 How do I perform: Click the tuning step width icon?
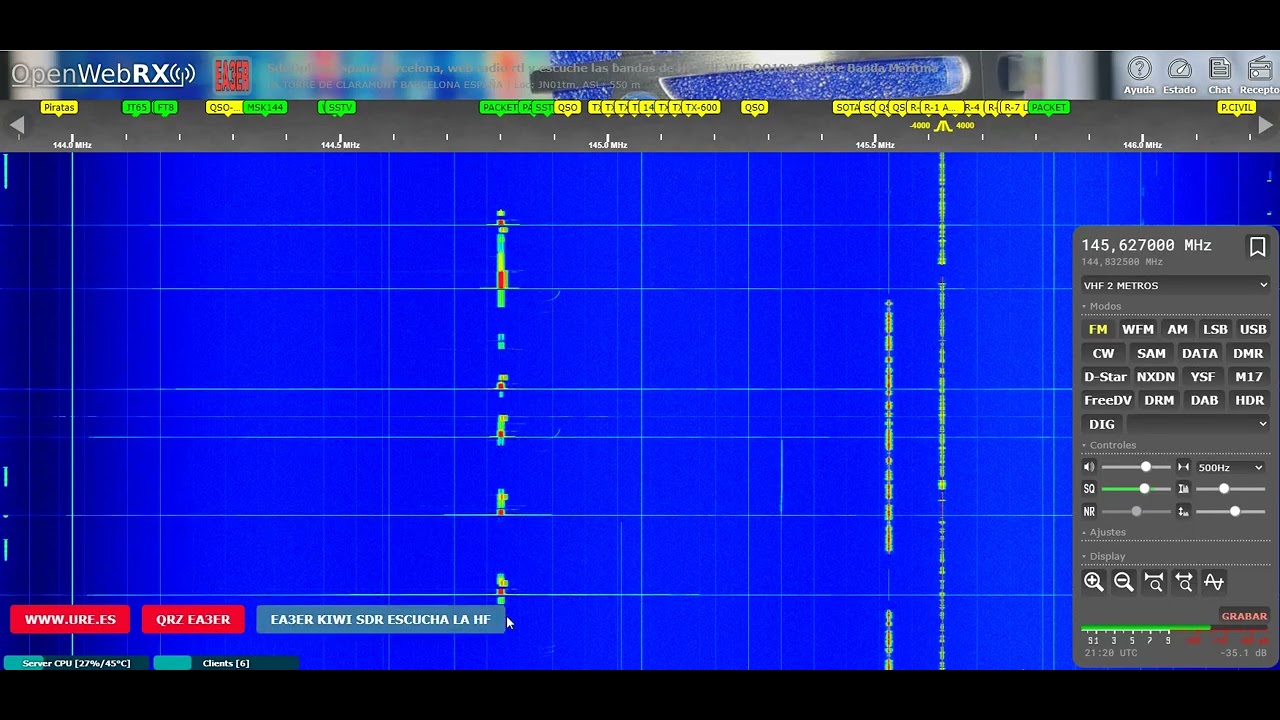1183,467
